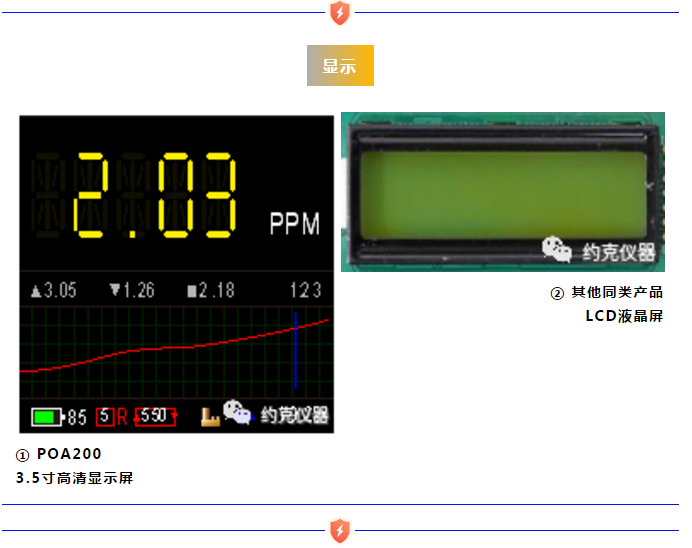Click the red boxed 5 indicator
The image size is (692, 548).
pos(105,416)
